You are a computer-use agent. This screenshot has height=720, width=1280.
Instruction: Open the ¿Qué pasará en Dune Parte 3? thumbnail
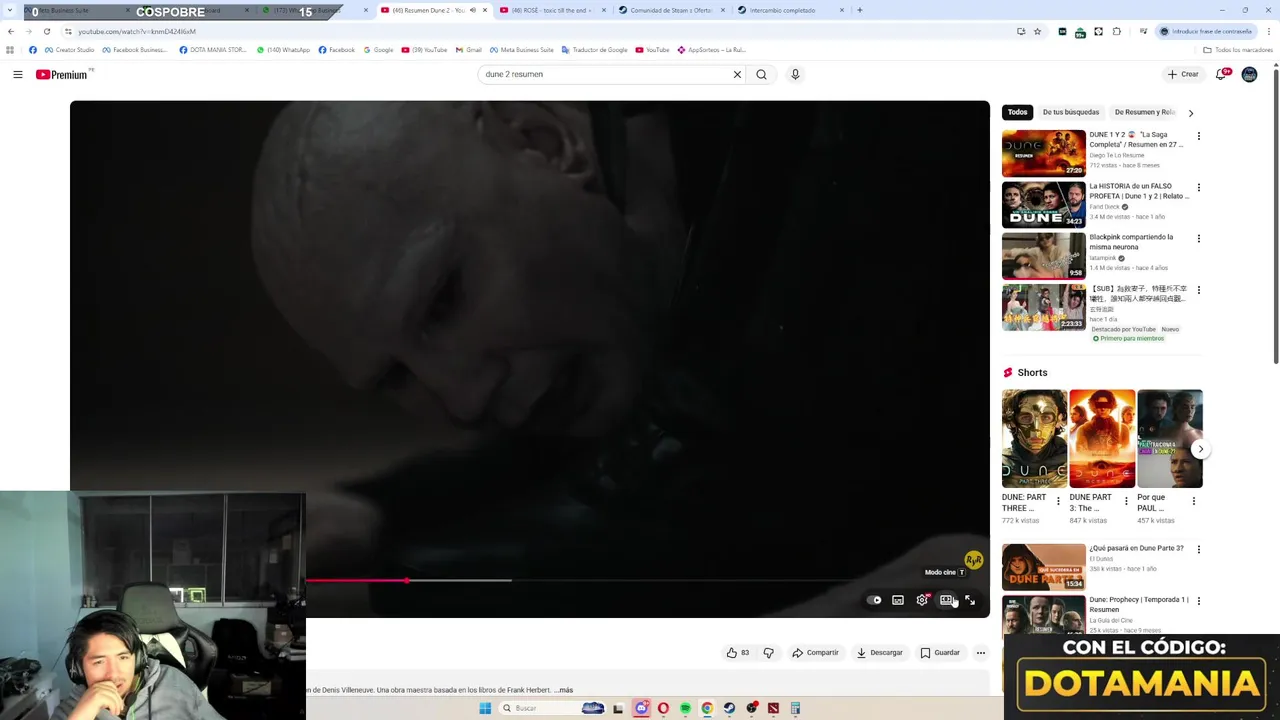(1043, 567)
